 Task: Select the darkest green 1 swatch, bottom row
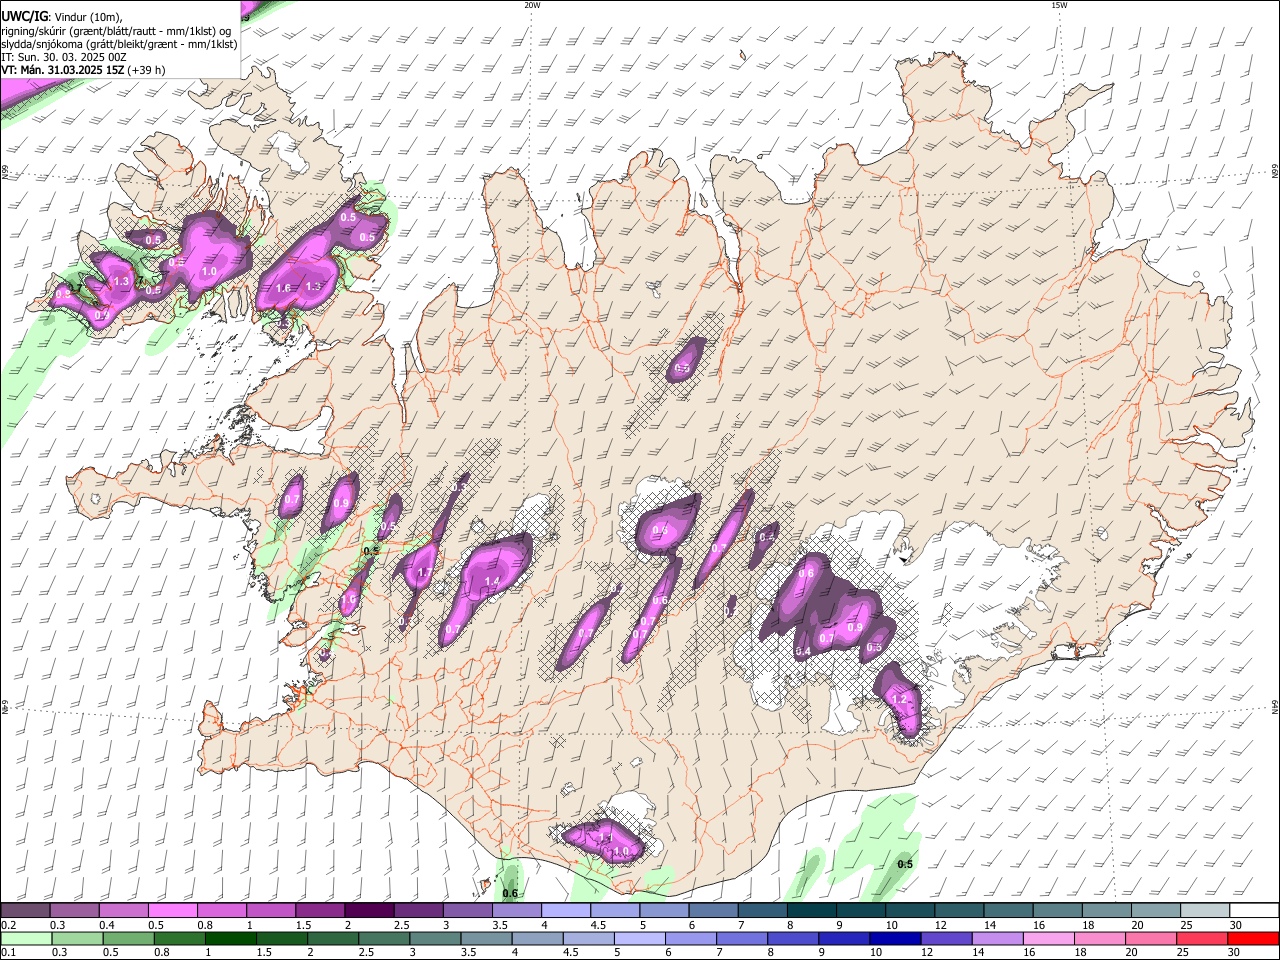(230, 938)
